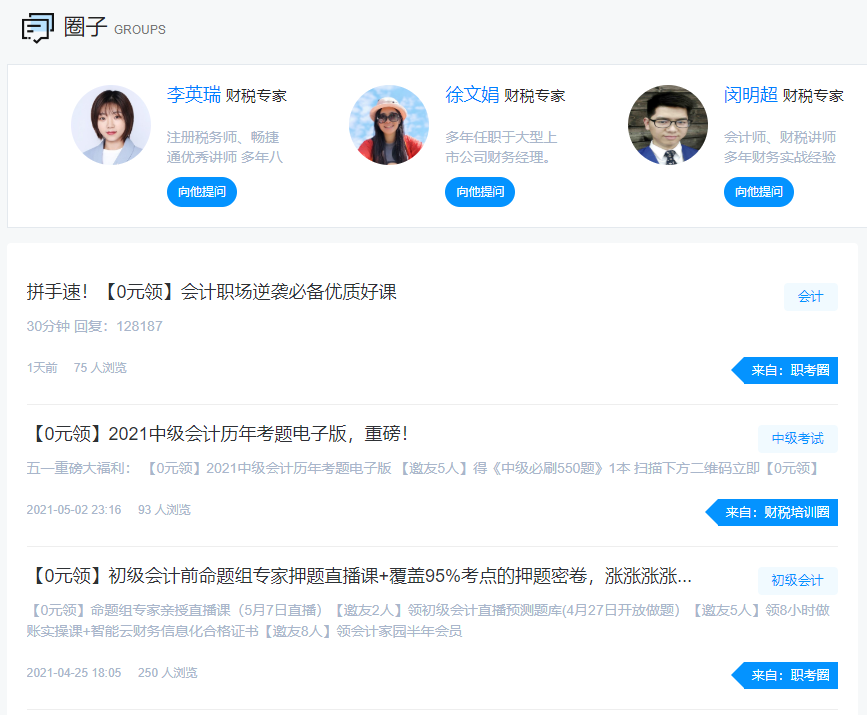Click 向他提问 button under 李英瑞

pos(202,192)
